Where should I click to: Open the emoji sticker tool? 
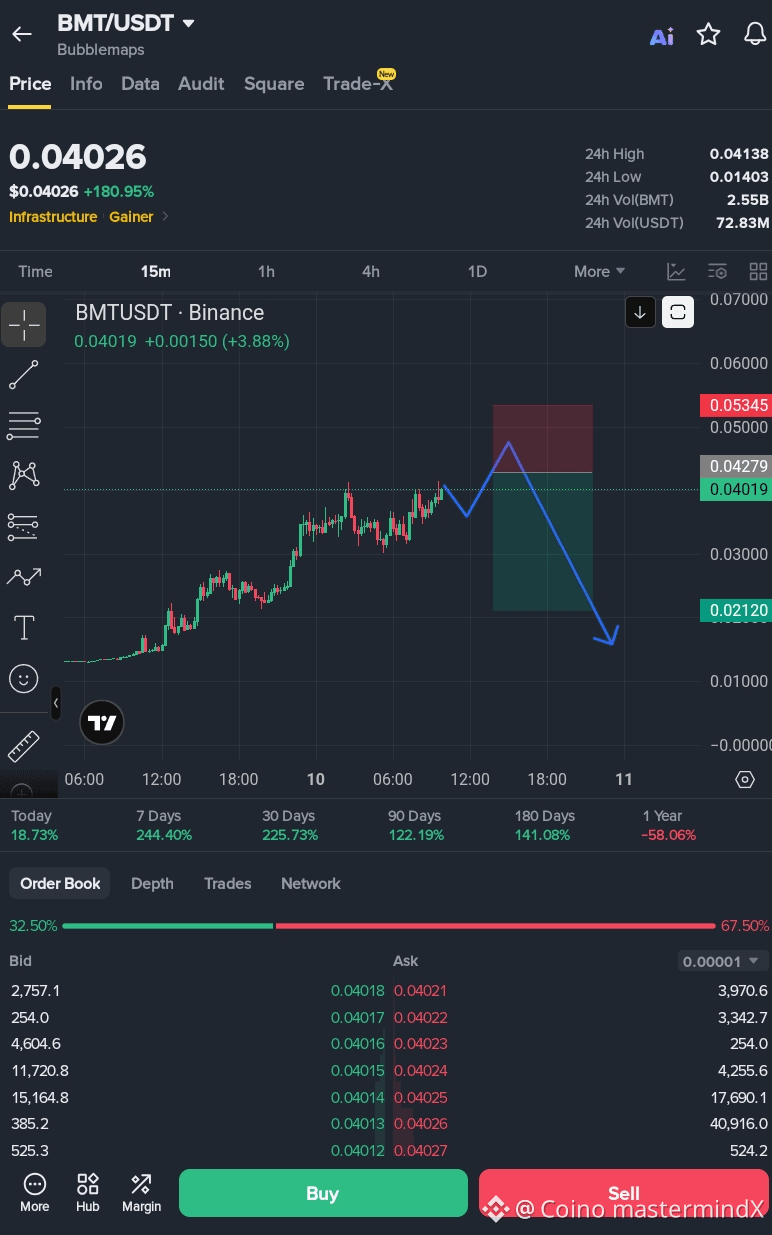click(x=23, y=679)
